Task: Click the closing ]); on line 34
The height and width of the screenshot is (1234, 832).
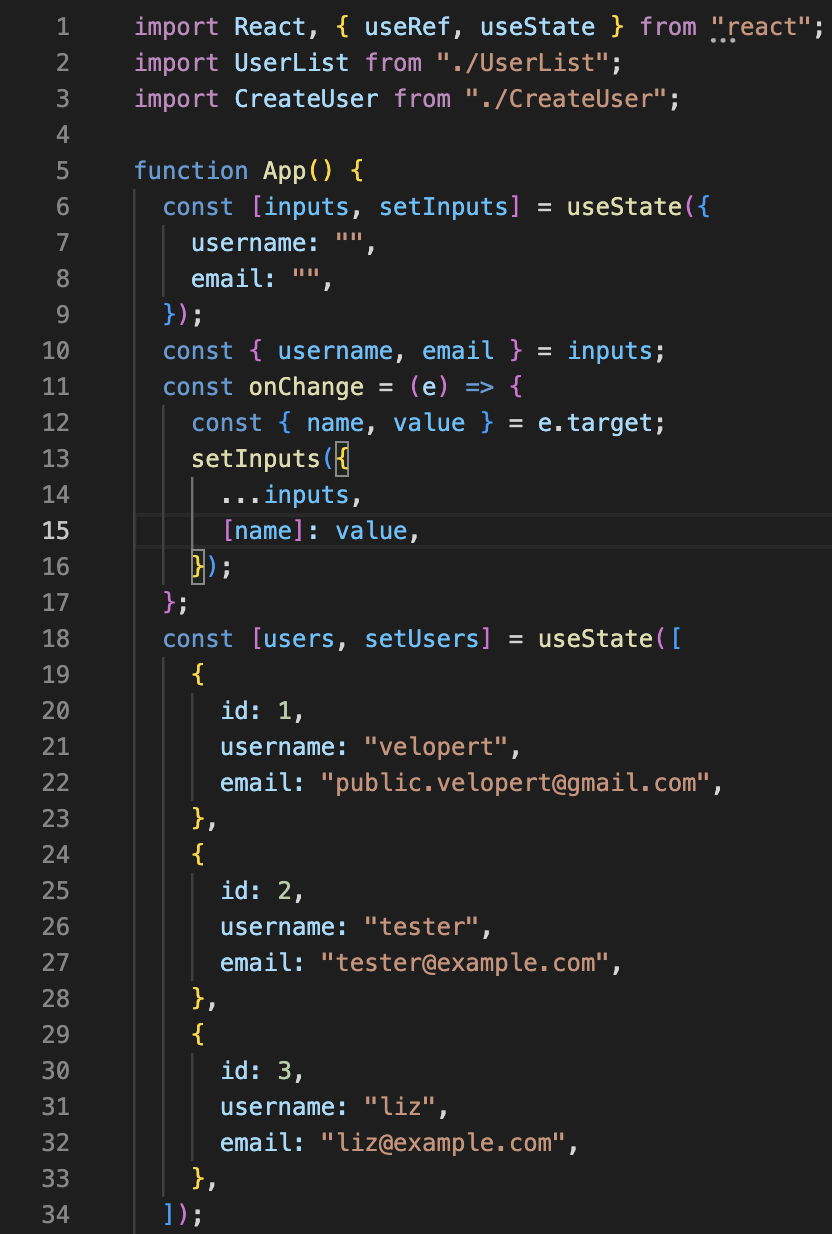Action: point(183,1215)
